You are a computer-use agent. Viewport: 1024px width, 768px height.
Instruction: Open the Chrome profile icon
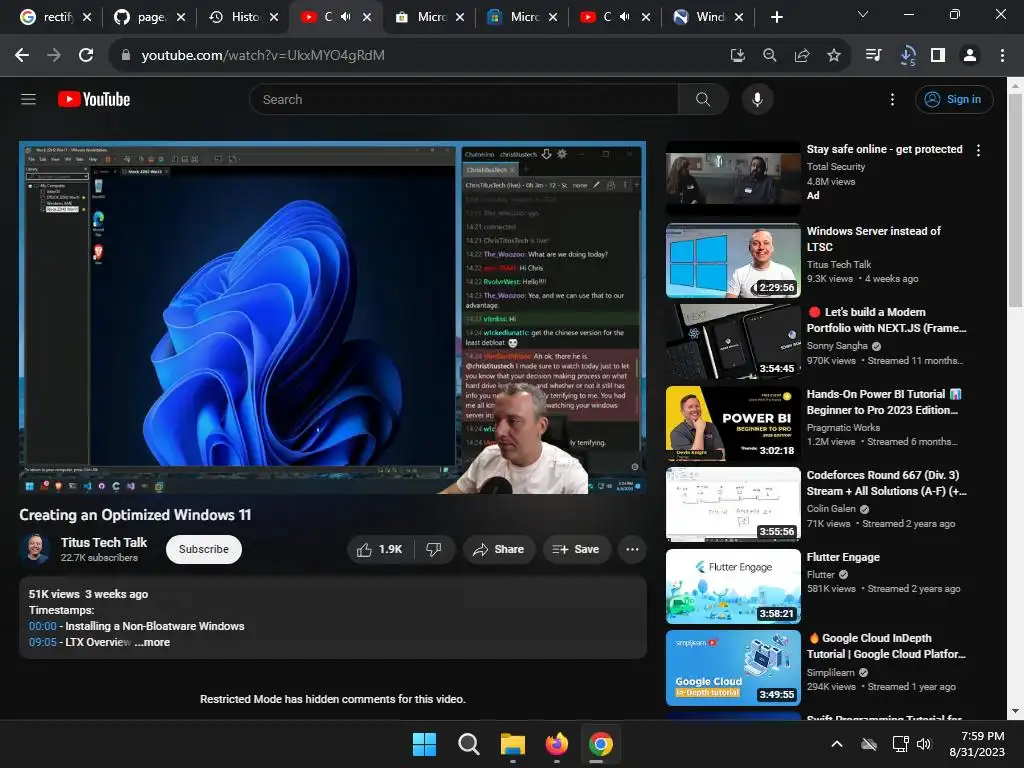click(x=970, y=56)
